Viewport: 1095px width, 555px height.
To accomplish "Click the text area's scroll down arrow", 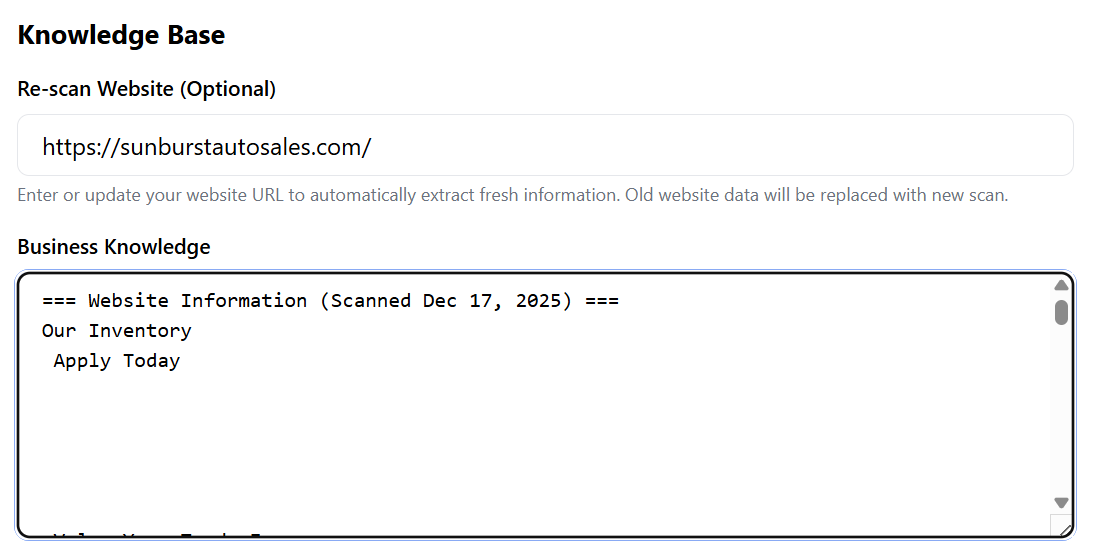I will [1061, 503].
